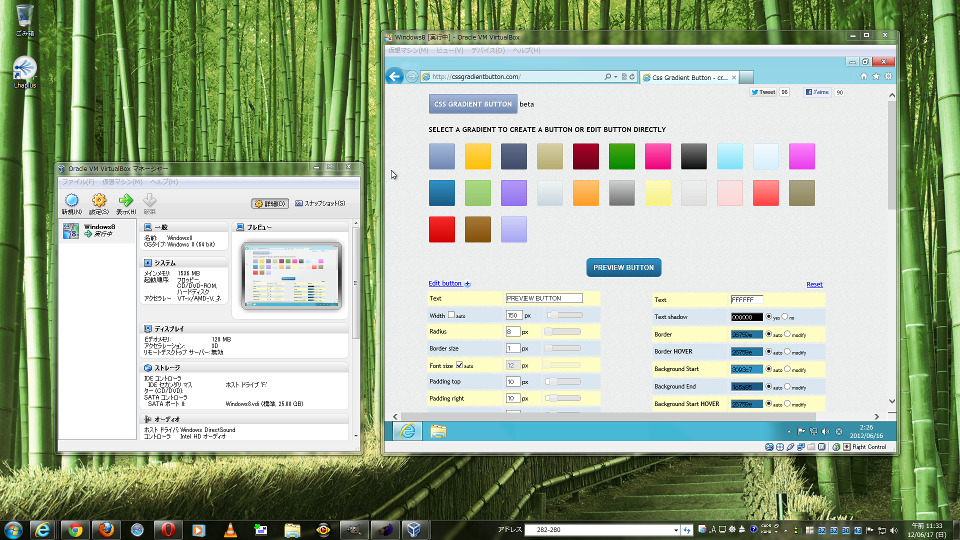Open the Recycle Bin on the desktop
Viewport: 960px width, 540px height.
click(x=24, y=20)
